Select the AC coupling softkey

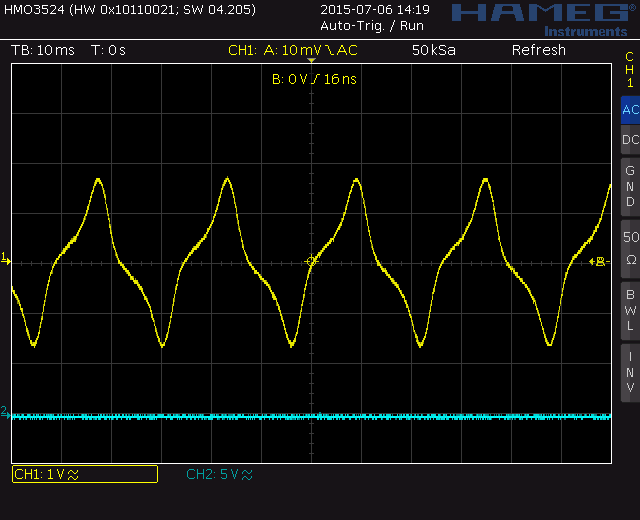[630, 110]
